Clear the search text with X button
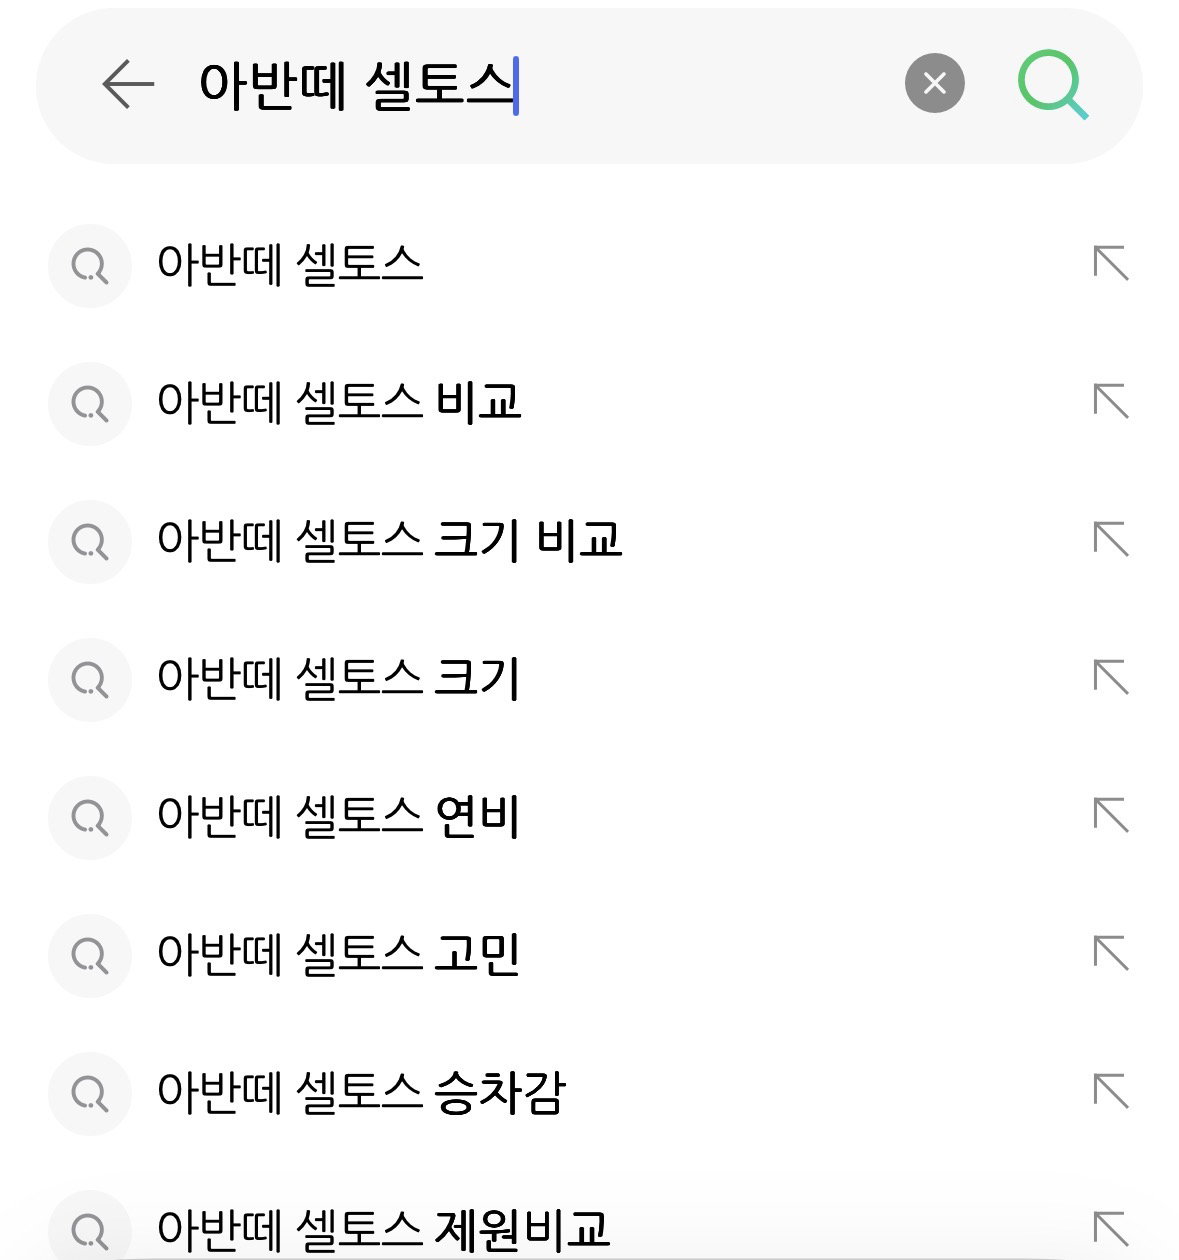 (934, 83)
